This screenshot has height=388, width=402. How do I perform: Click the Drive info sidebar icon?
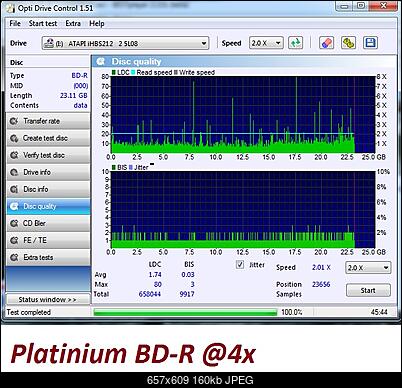14,172
